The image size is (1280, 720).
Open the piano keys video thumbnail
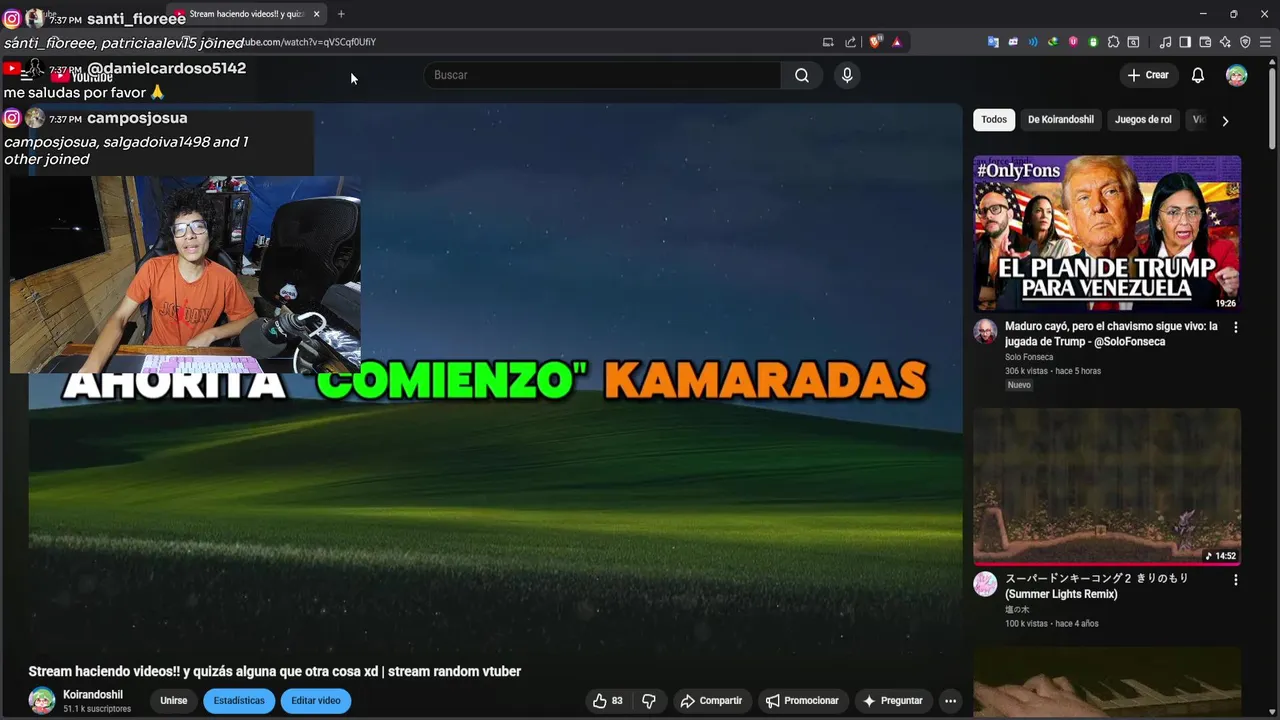pos(1107,682)
